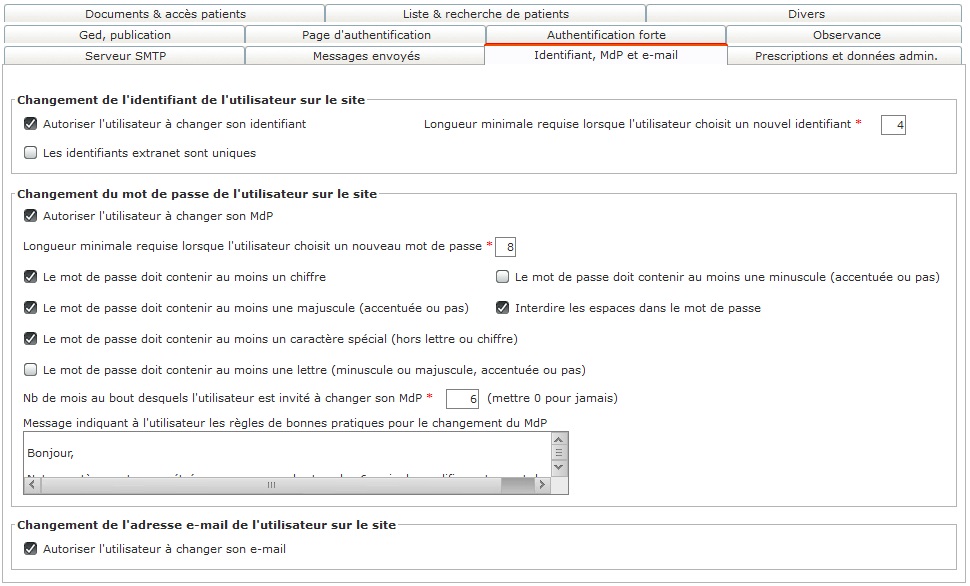
Task: Uncheck password must contain un chiffre
Action: [30, 277]
